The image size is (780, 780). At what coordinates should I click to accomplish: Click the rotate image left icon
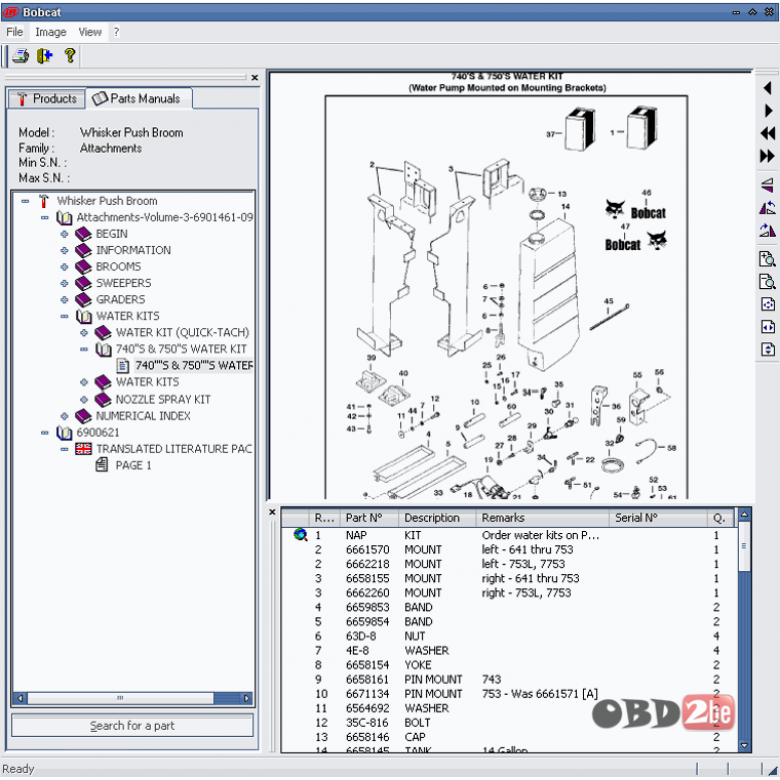(767, 207)
